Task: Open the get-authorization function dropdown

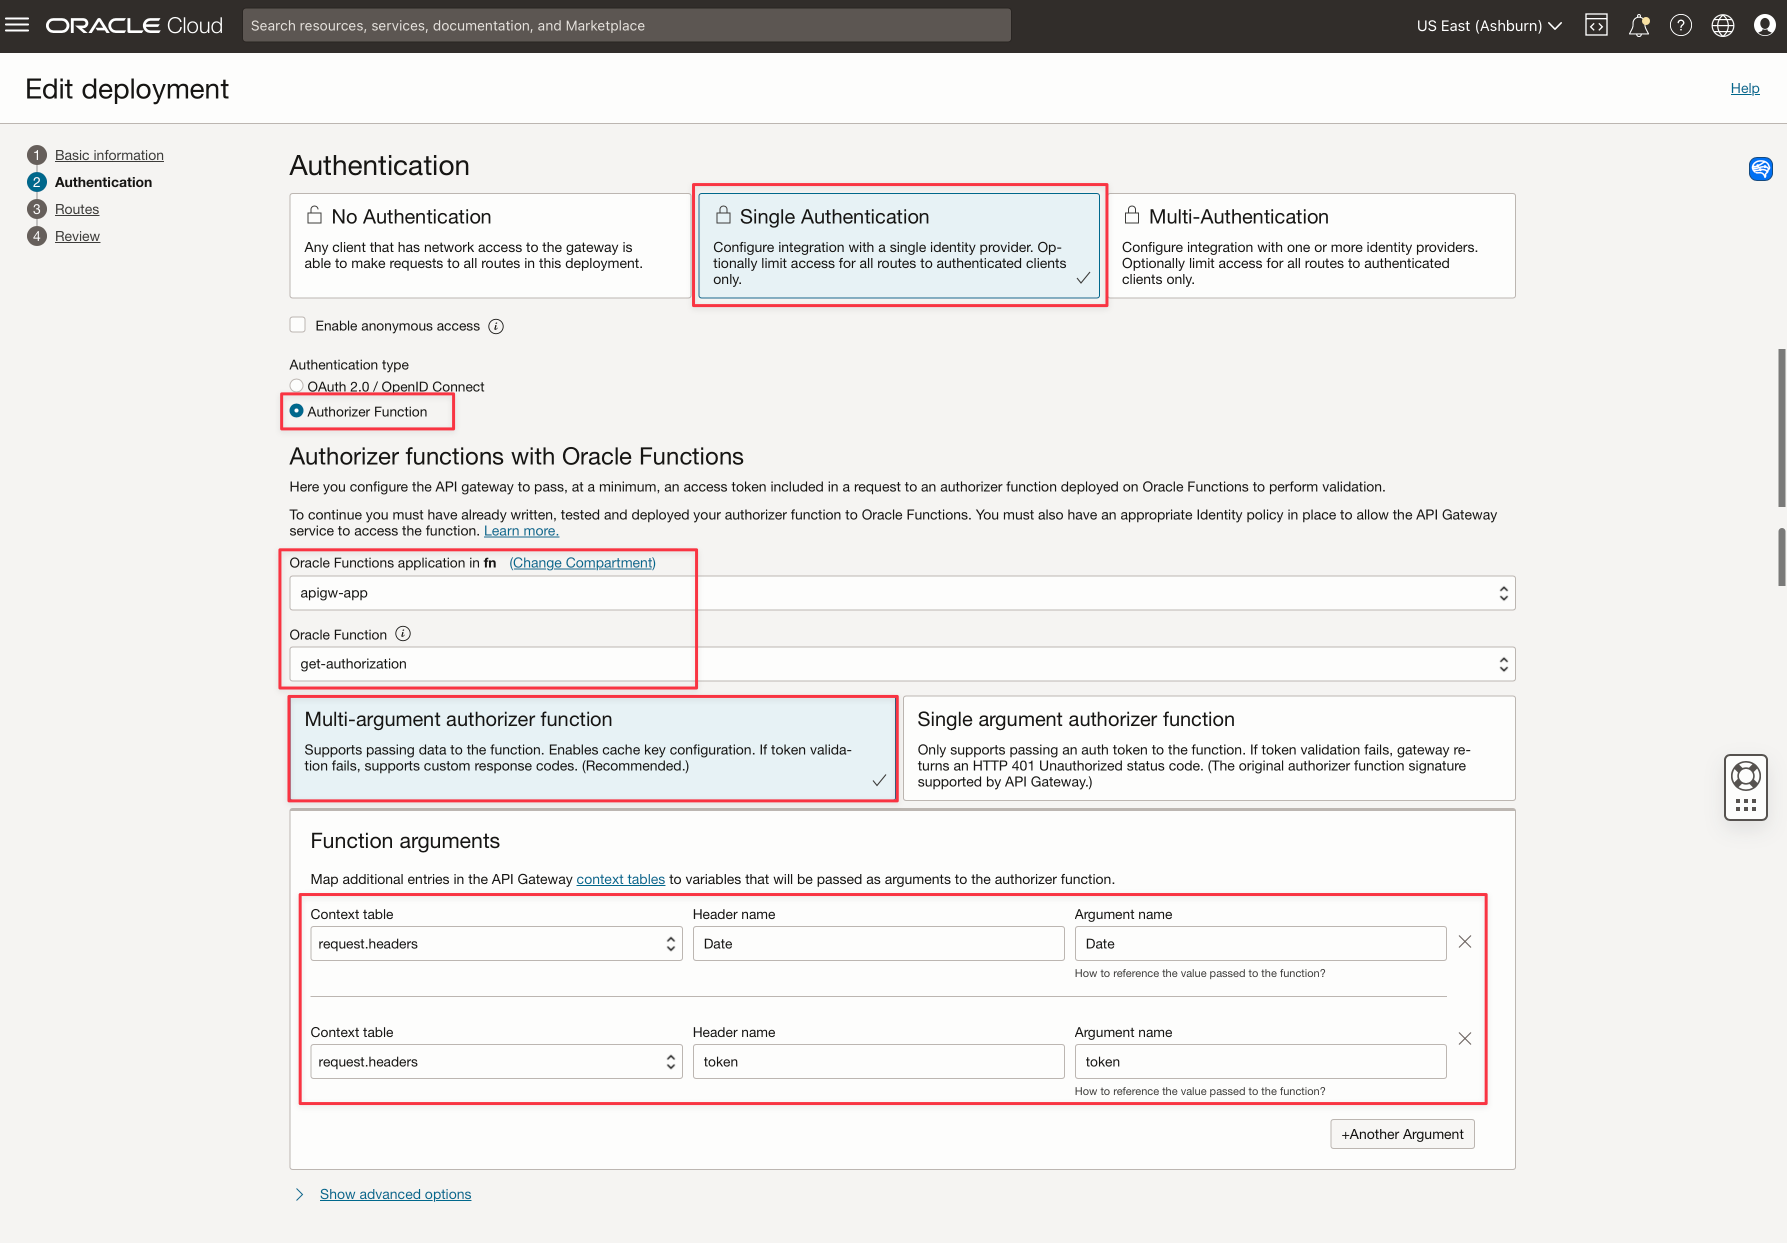Action: click(x=901, y=664)
